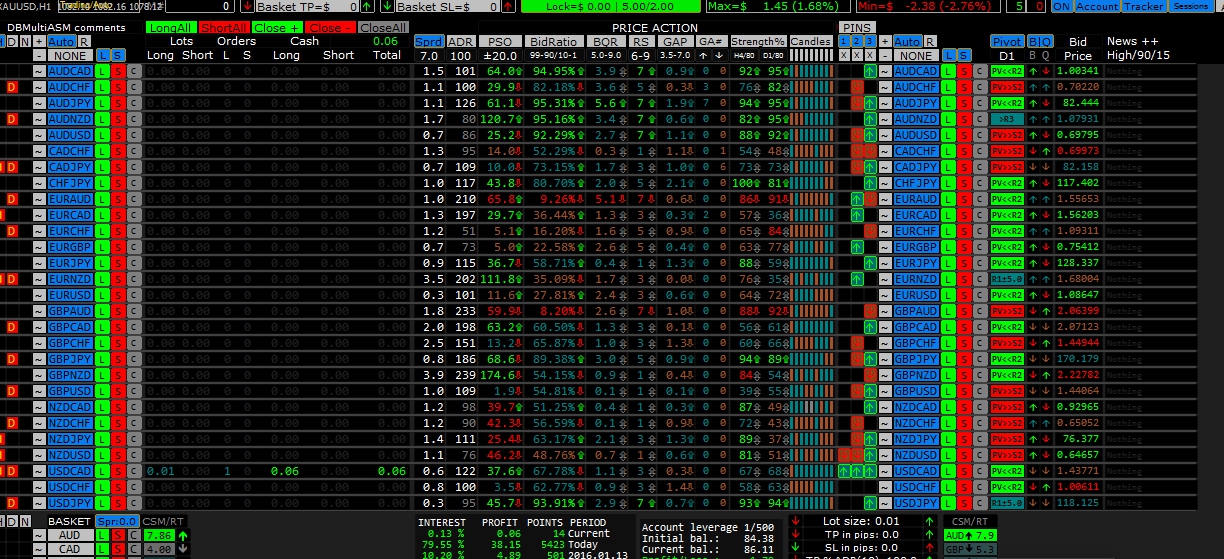The width and height of the screenshot is (1224, 559).
Task: Click tilde chart button for left AUDCAD row
Action: point(39,71)
